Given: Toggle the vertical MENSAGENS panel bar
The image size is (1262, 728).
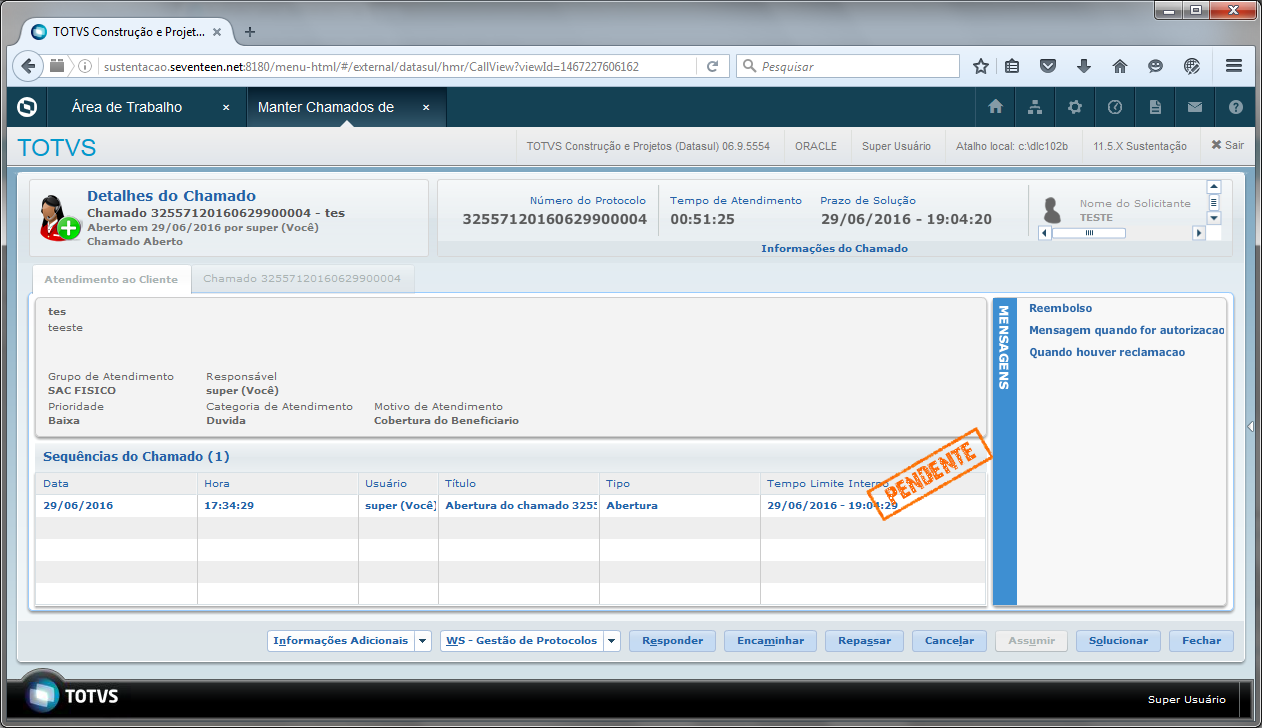Looking at the screenshot, I should pos(1004,451).
